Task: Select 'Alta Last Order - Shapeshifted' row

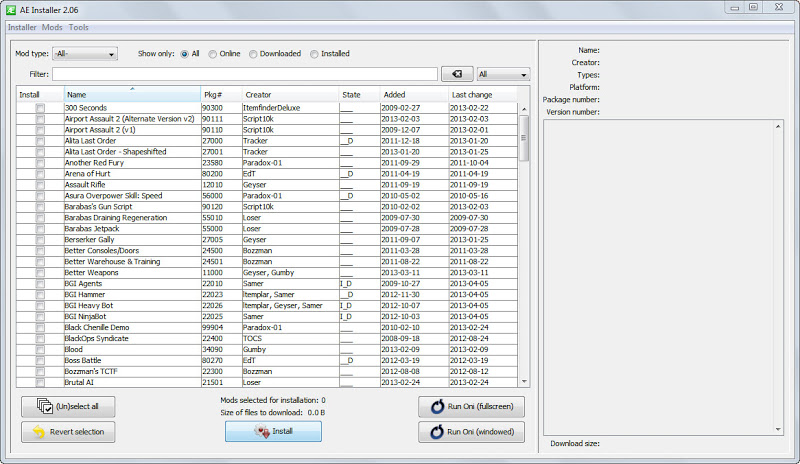Action: click(x=267, y=152)
